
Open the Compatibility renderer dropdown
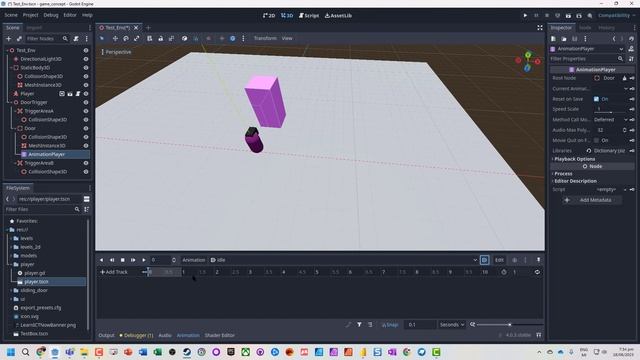617,16
